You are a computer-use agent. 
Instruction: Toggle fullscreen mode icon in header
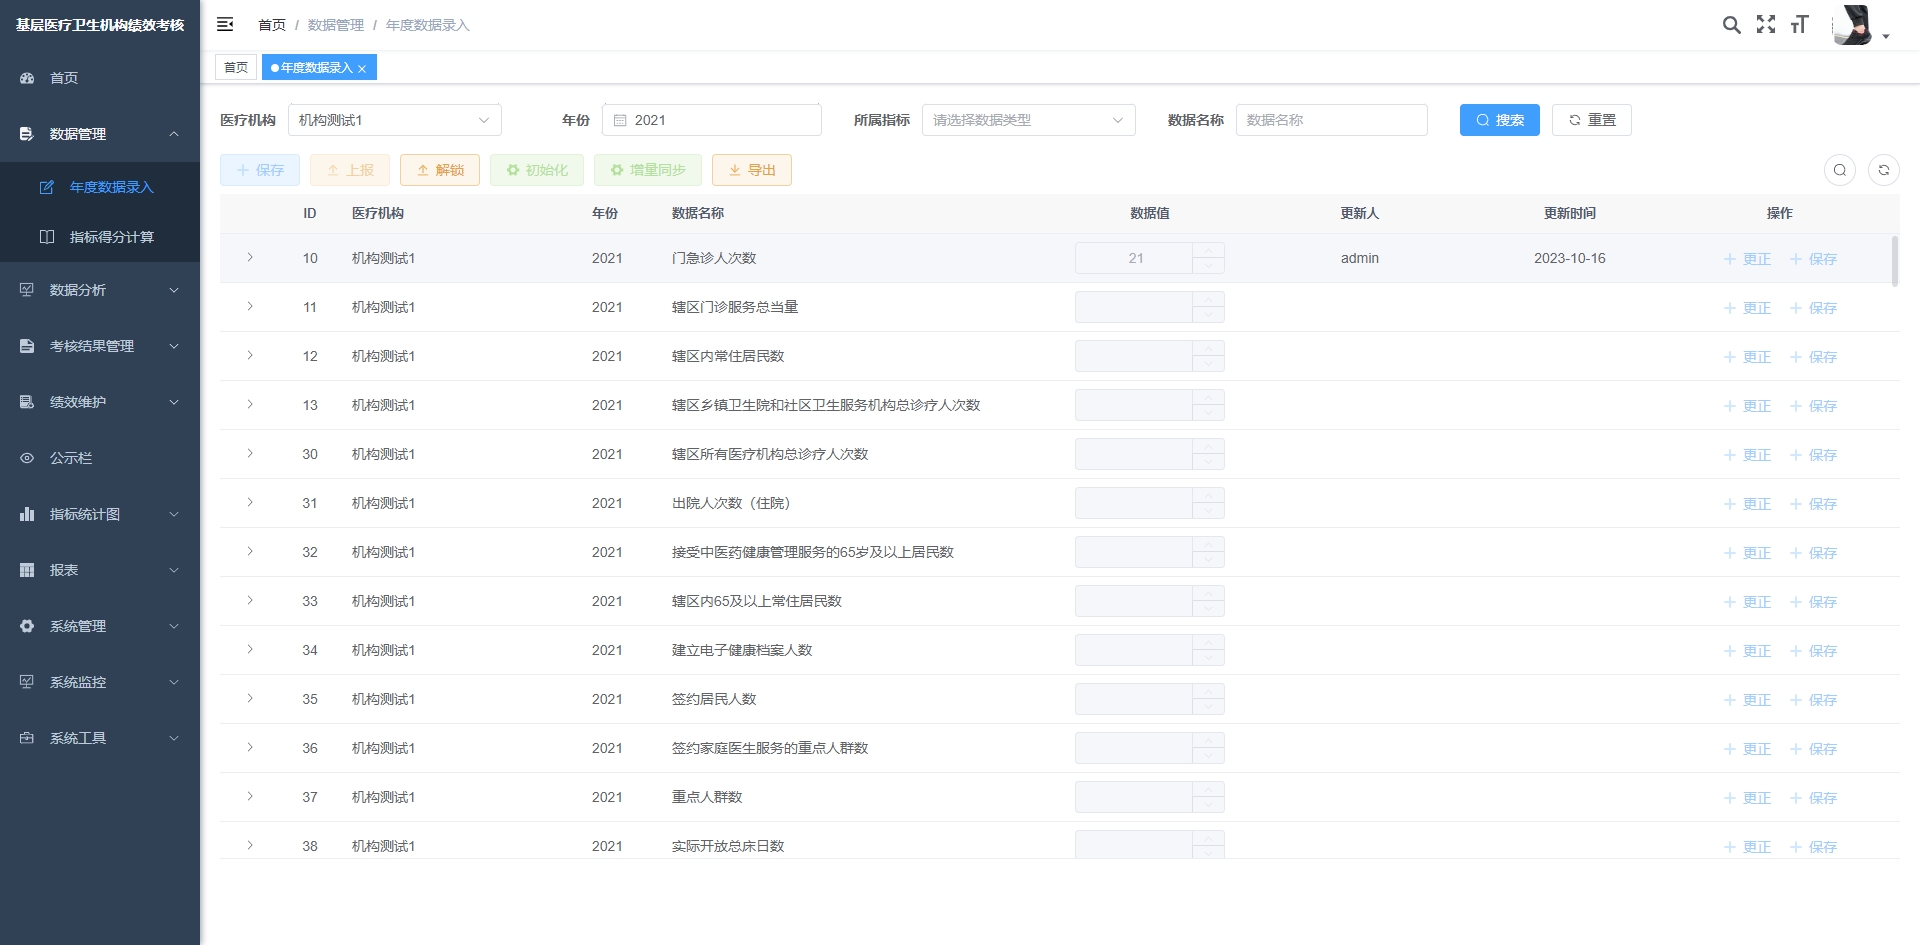click(x=1766, y=25)
